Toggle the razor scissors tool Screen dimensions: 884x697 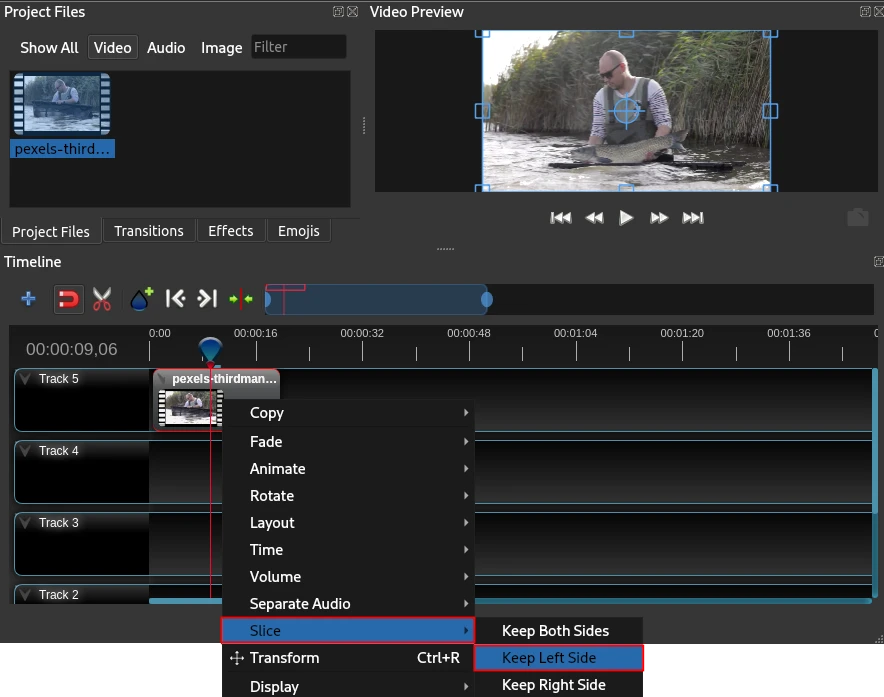tap(102, 299)
